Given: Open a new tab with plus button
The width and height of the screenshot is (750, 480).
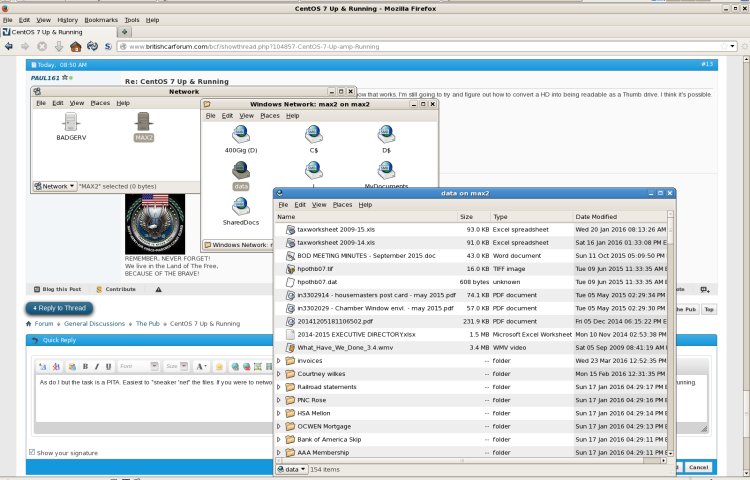Looking at the screenshot, I should (x=124, y=32).
